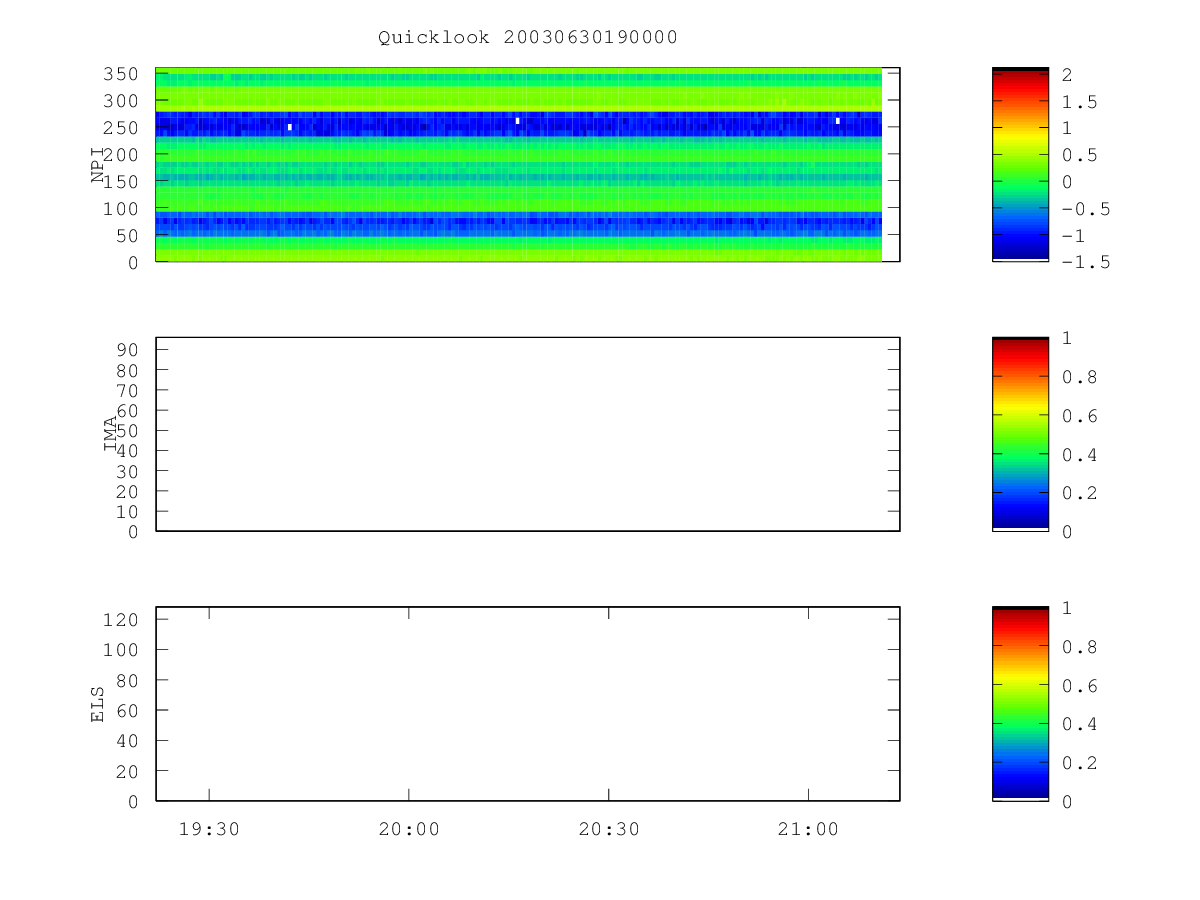
Task: Click the Quicklook 20030630190000 title
Action: click(x=528, y=38)
